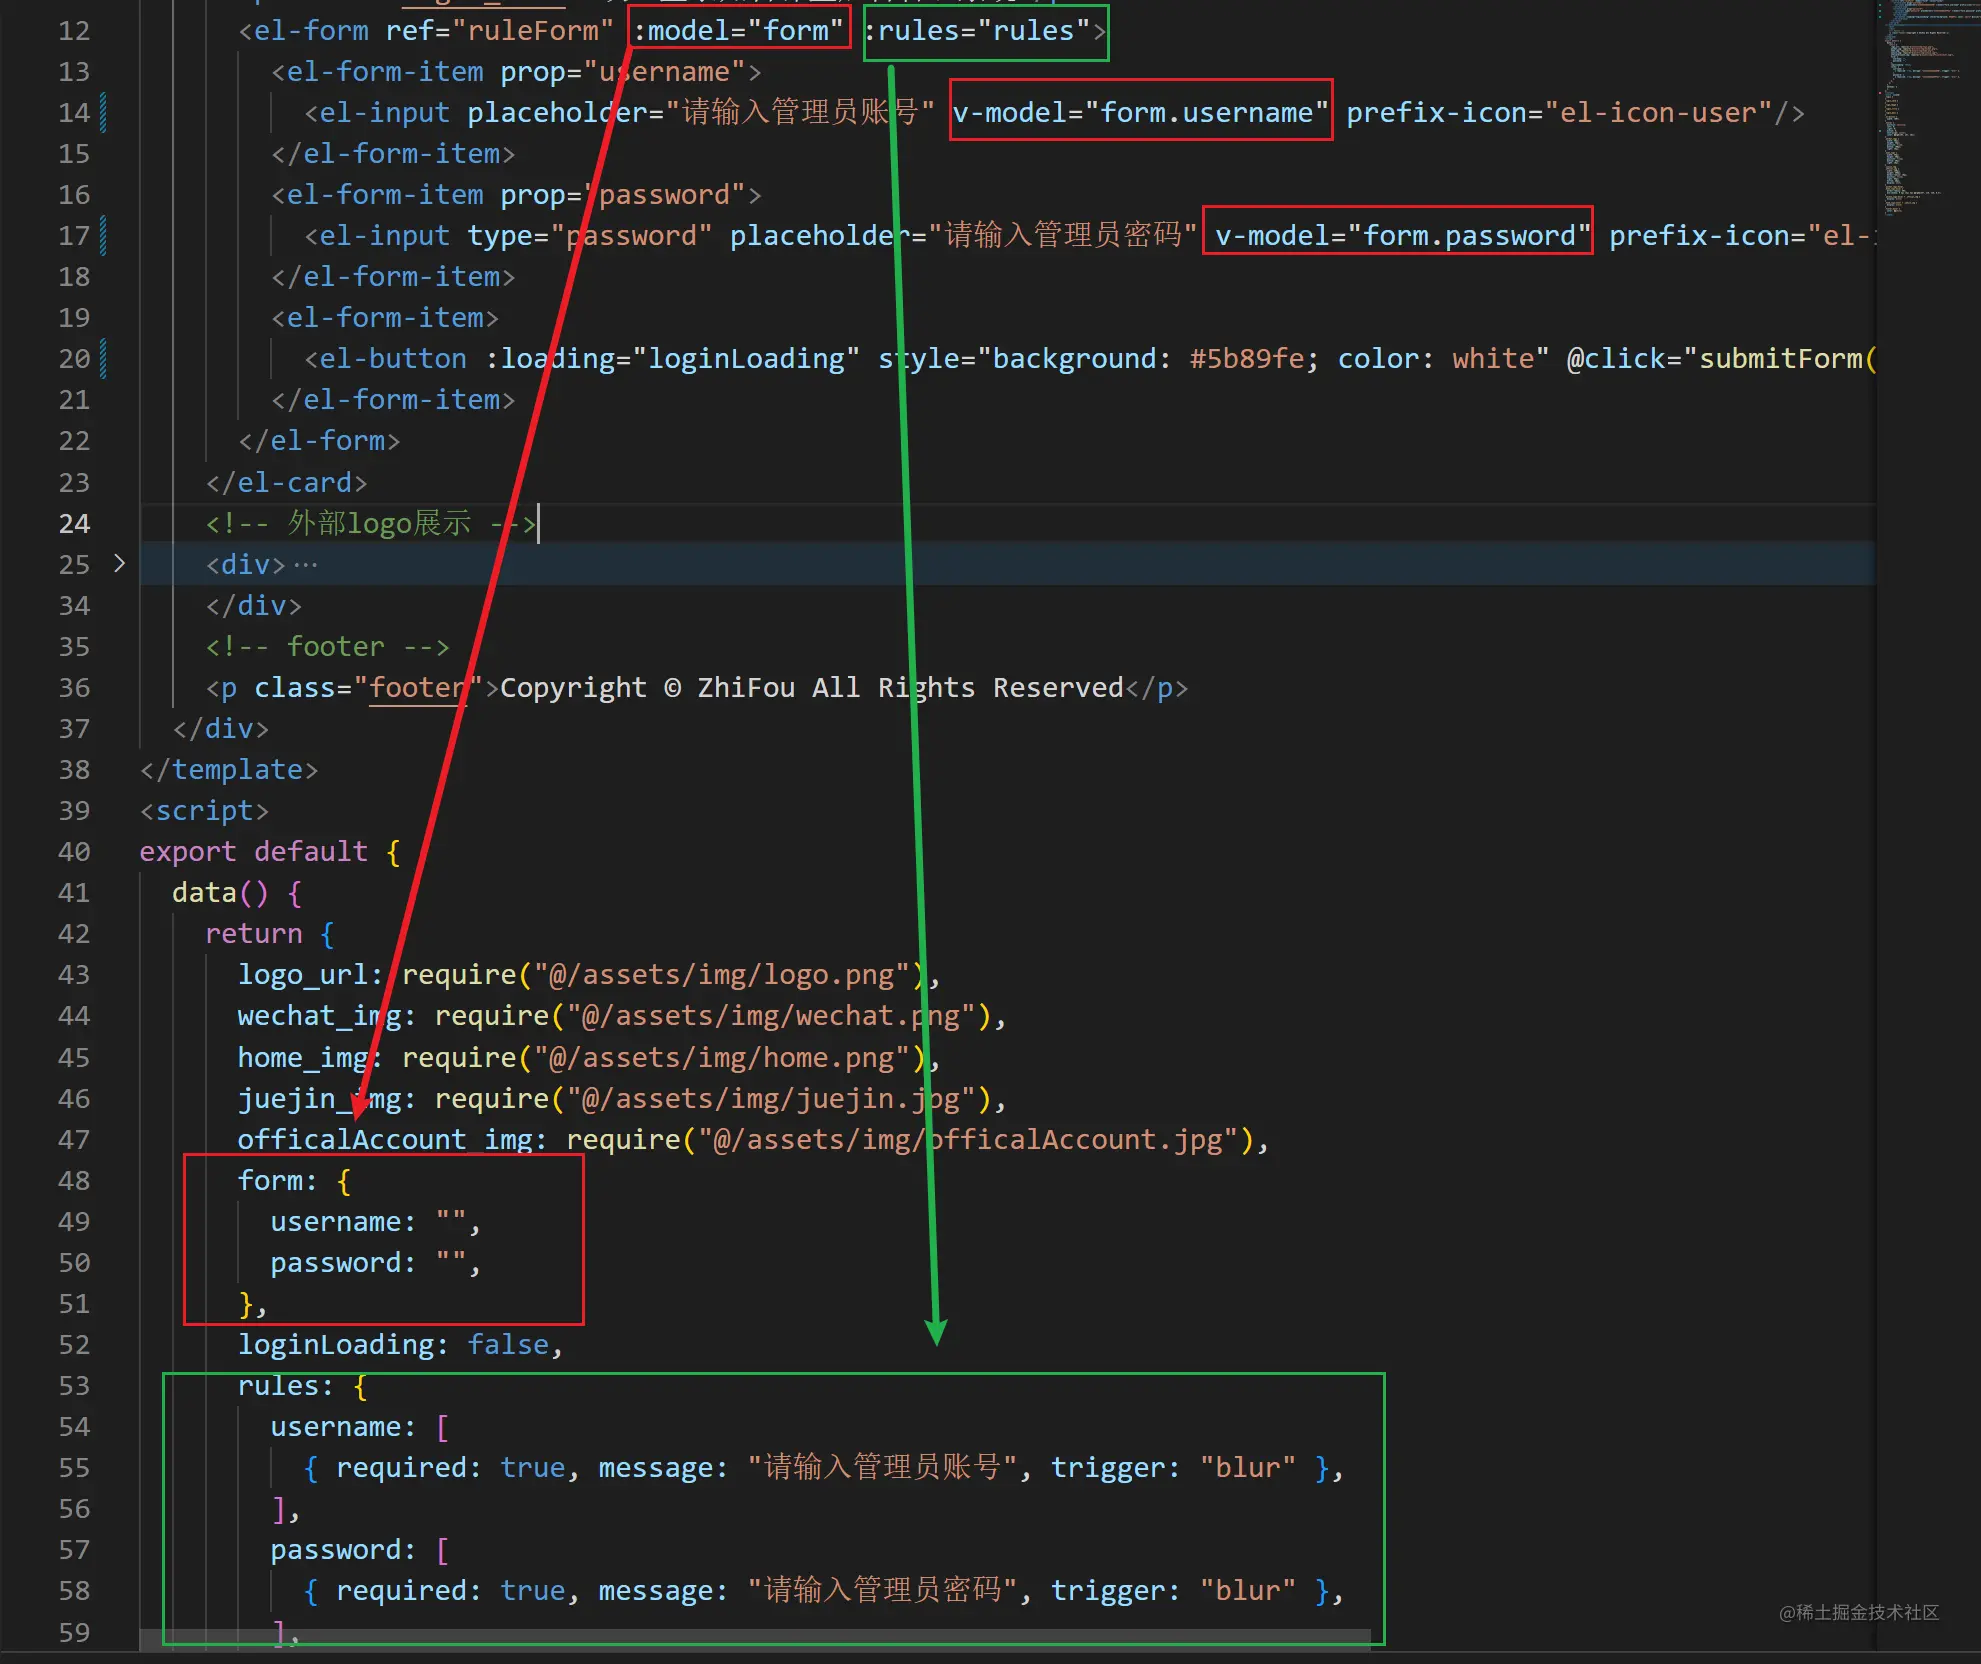The image size is (1981, 1664).
Task: Expand the folded div at line 25
Action: coord(119,563)
